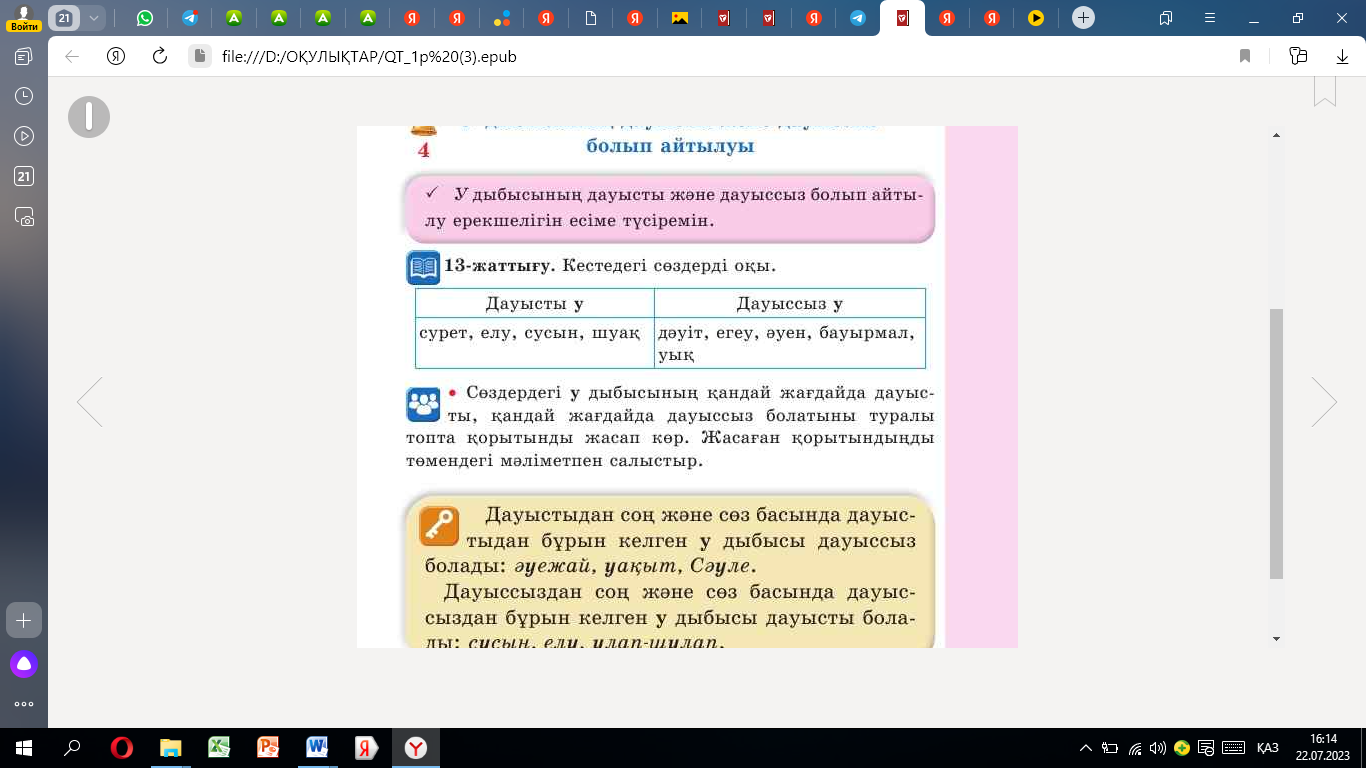Viewport: 1366px width, 768px height.
Task: Click the table header Дауысты у
Action: tap(535, 303)
